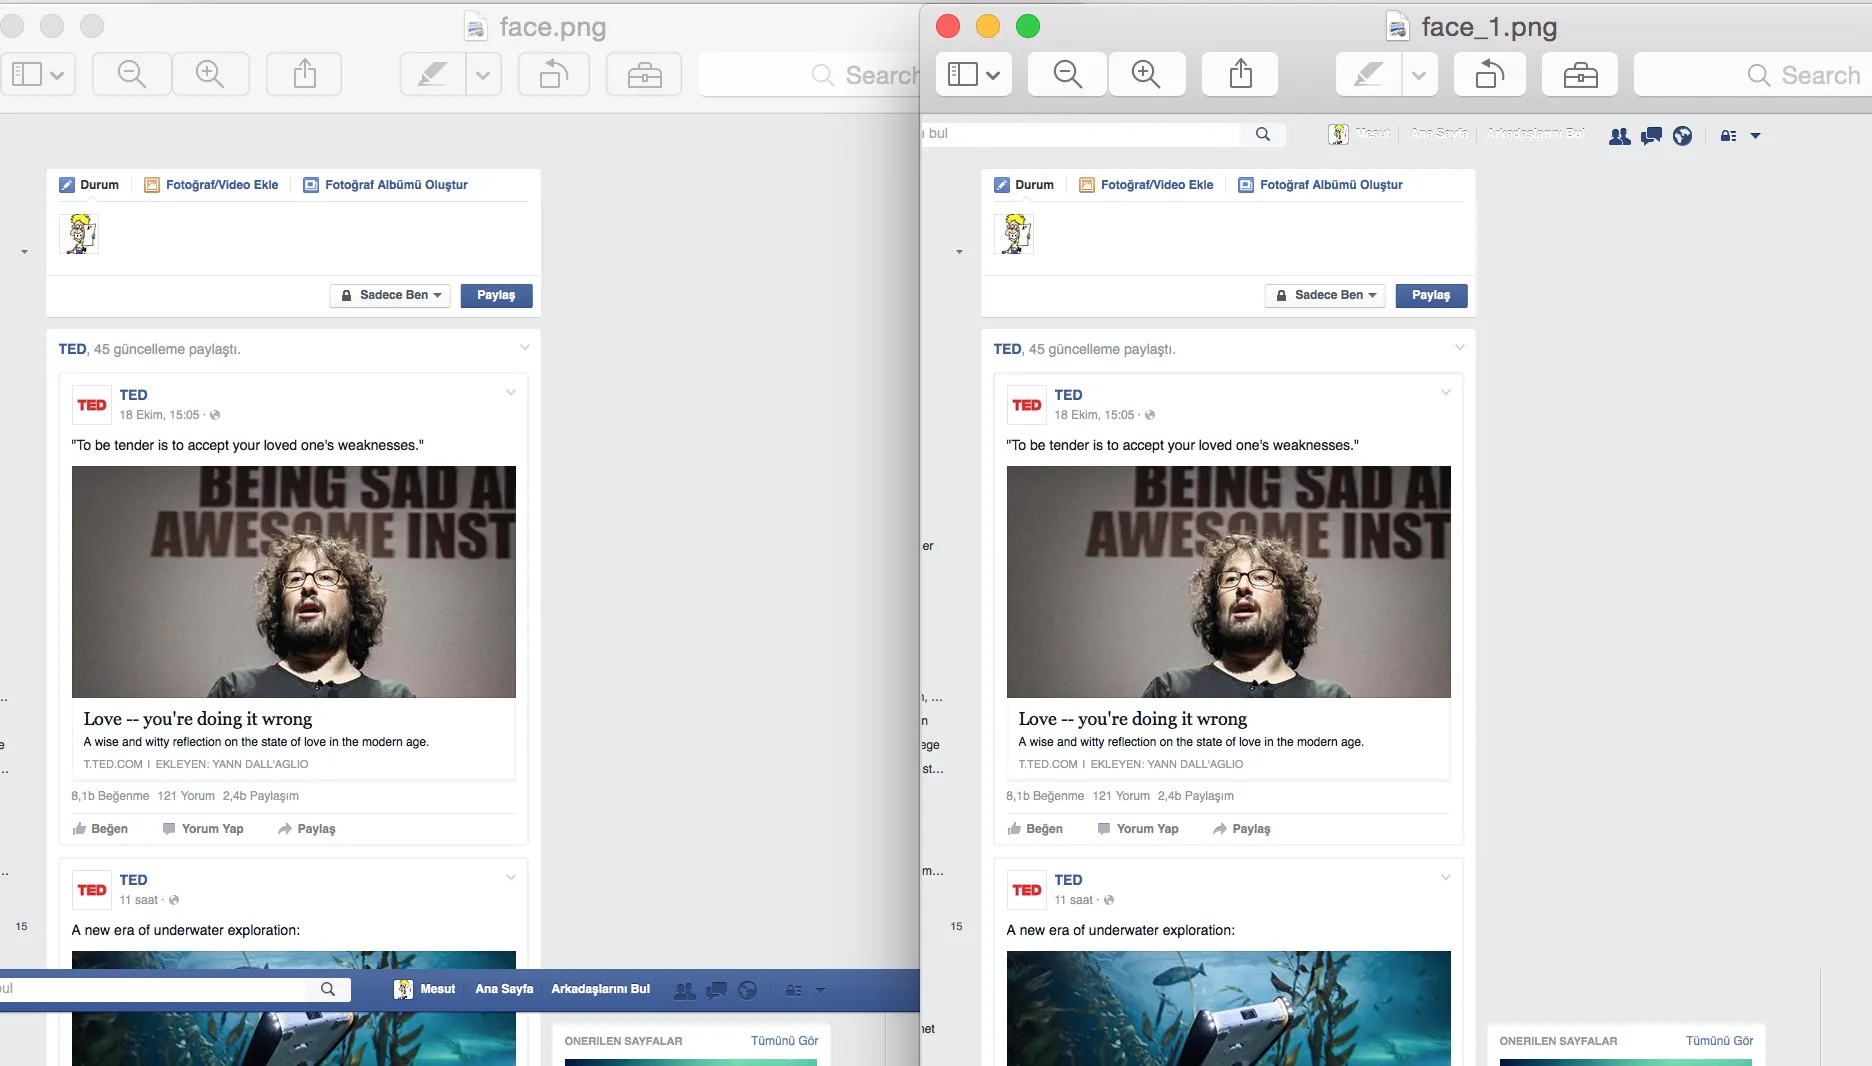Click Paylaş share link under Love post in face.png

click(x=306, y=829)
